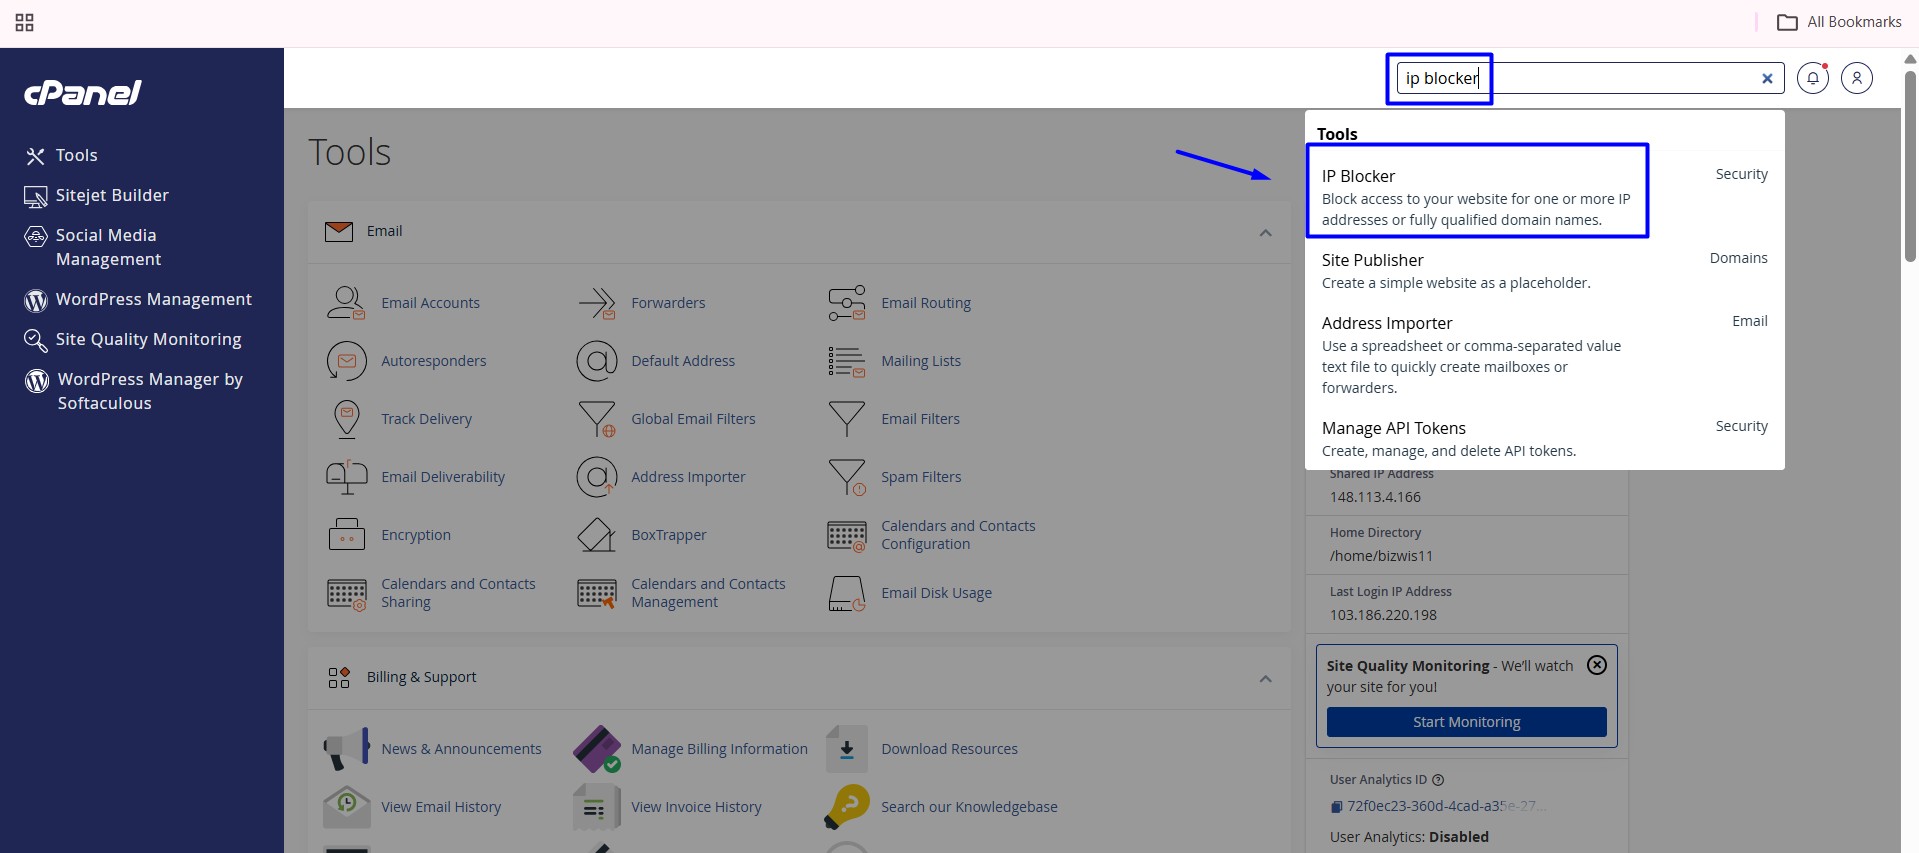The height and width of the screenshot is (853, 1919).
Task: Select Manage API Tokens search result
Action: pyautogui.click(x=1544, y=438)
